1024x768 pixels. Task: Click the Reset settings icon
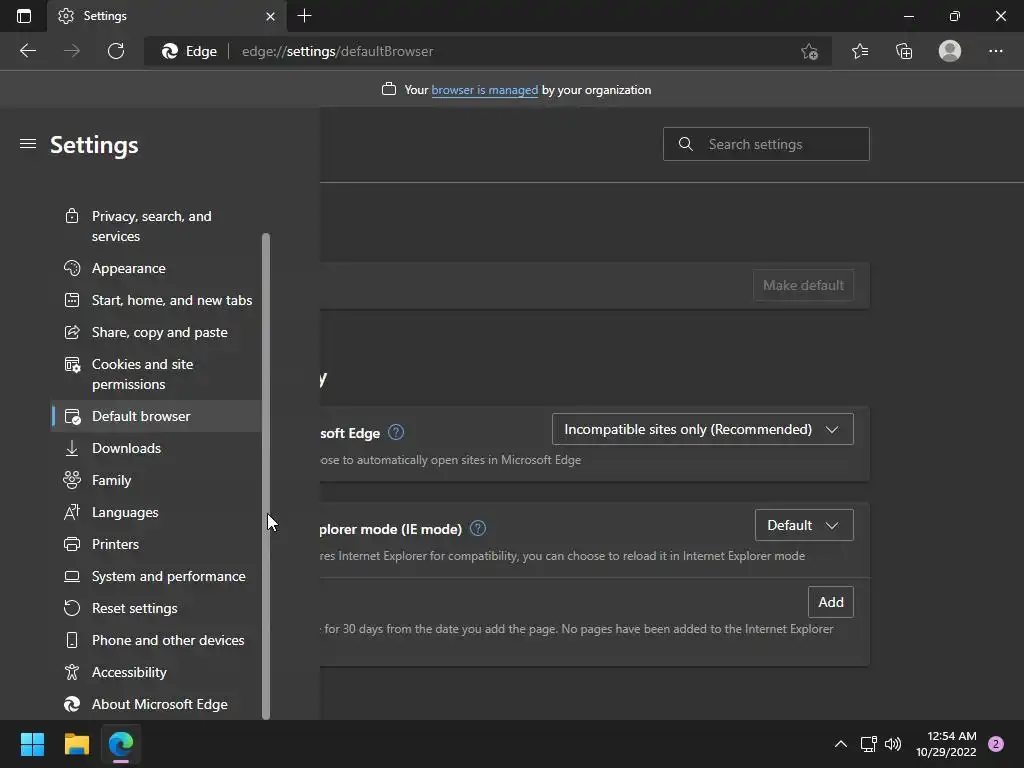[x=72, y=609]
